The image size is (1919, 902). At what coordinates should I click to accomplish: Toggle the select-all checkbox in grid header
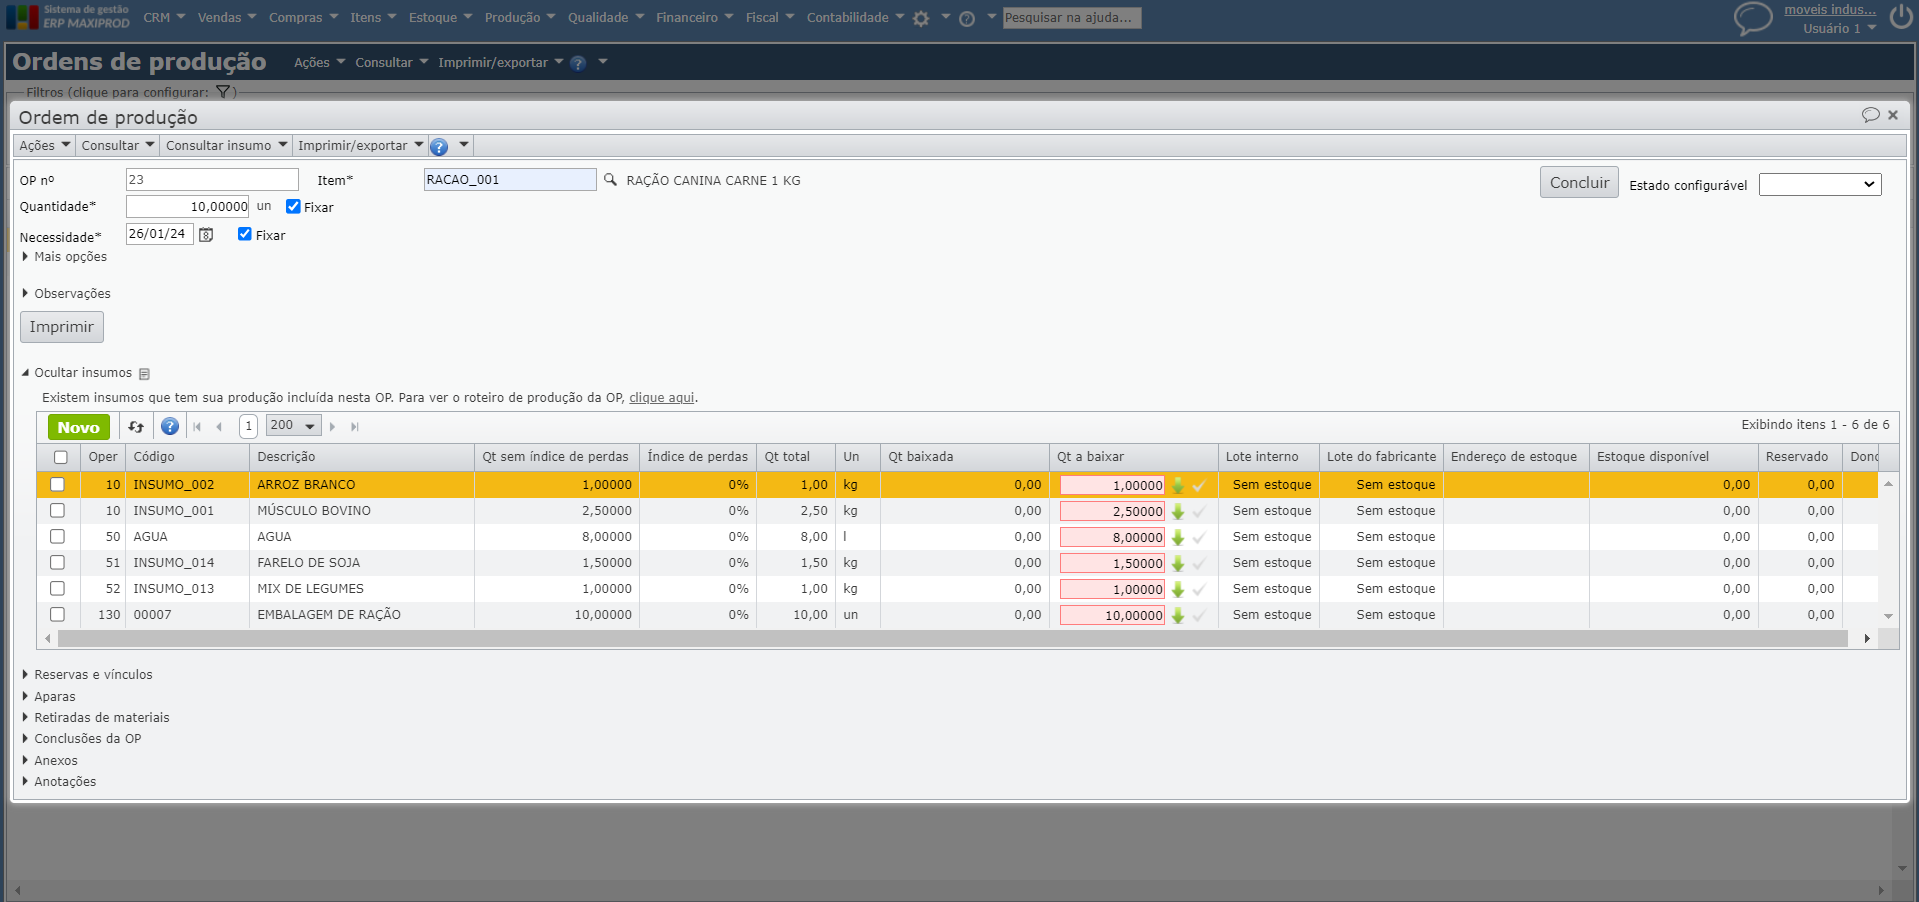click(x=61, y=457)
